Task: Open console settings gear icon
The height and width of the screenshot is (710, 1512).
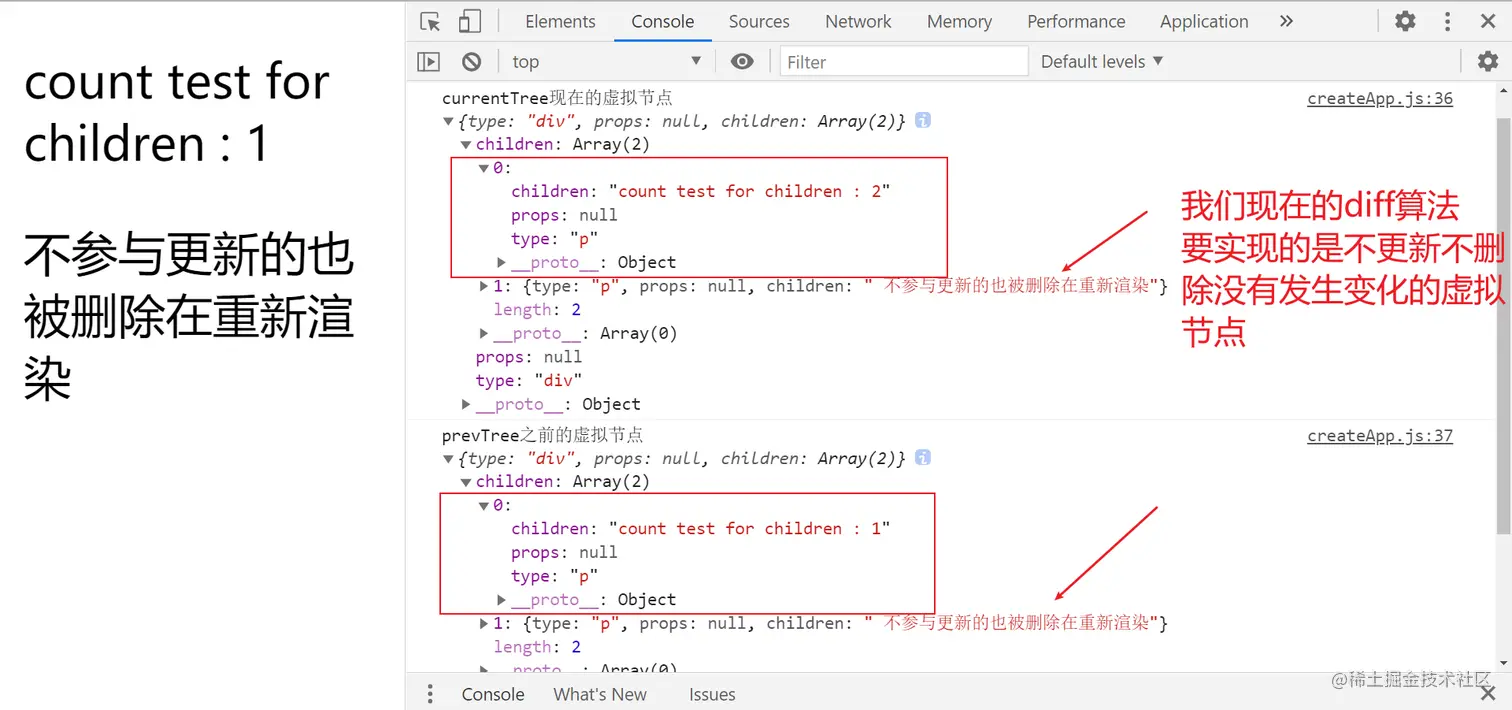Action: 1488,62
